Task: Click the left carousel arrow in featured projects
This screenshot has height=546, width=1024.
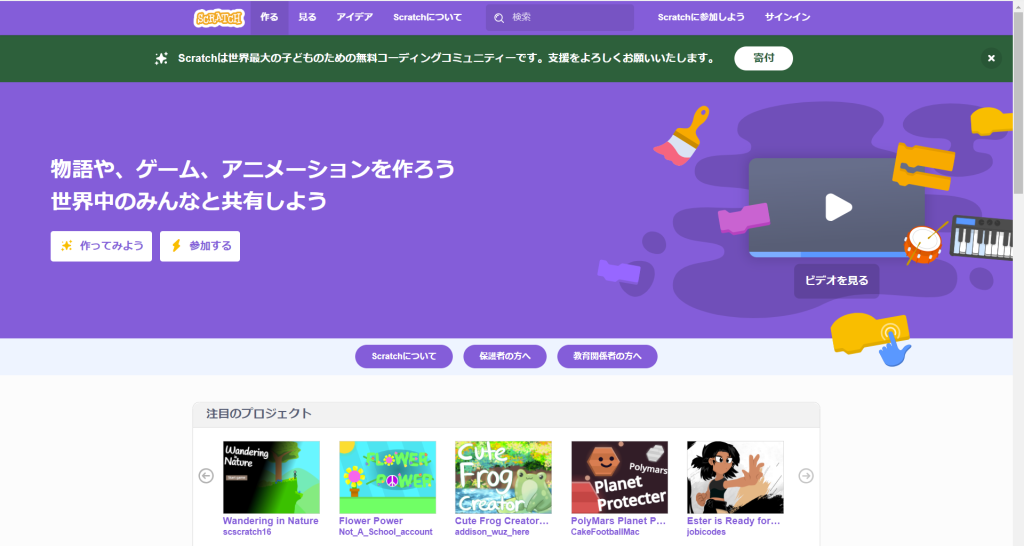Action: [x=206, y=476]
